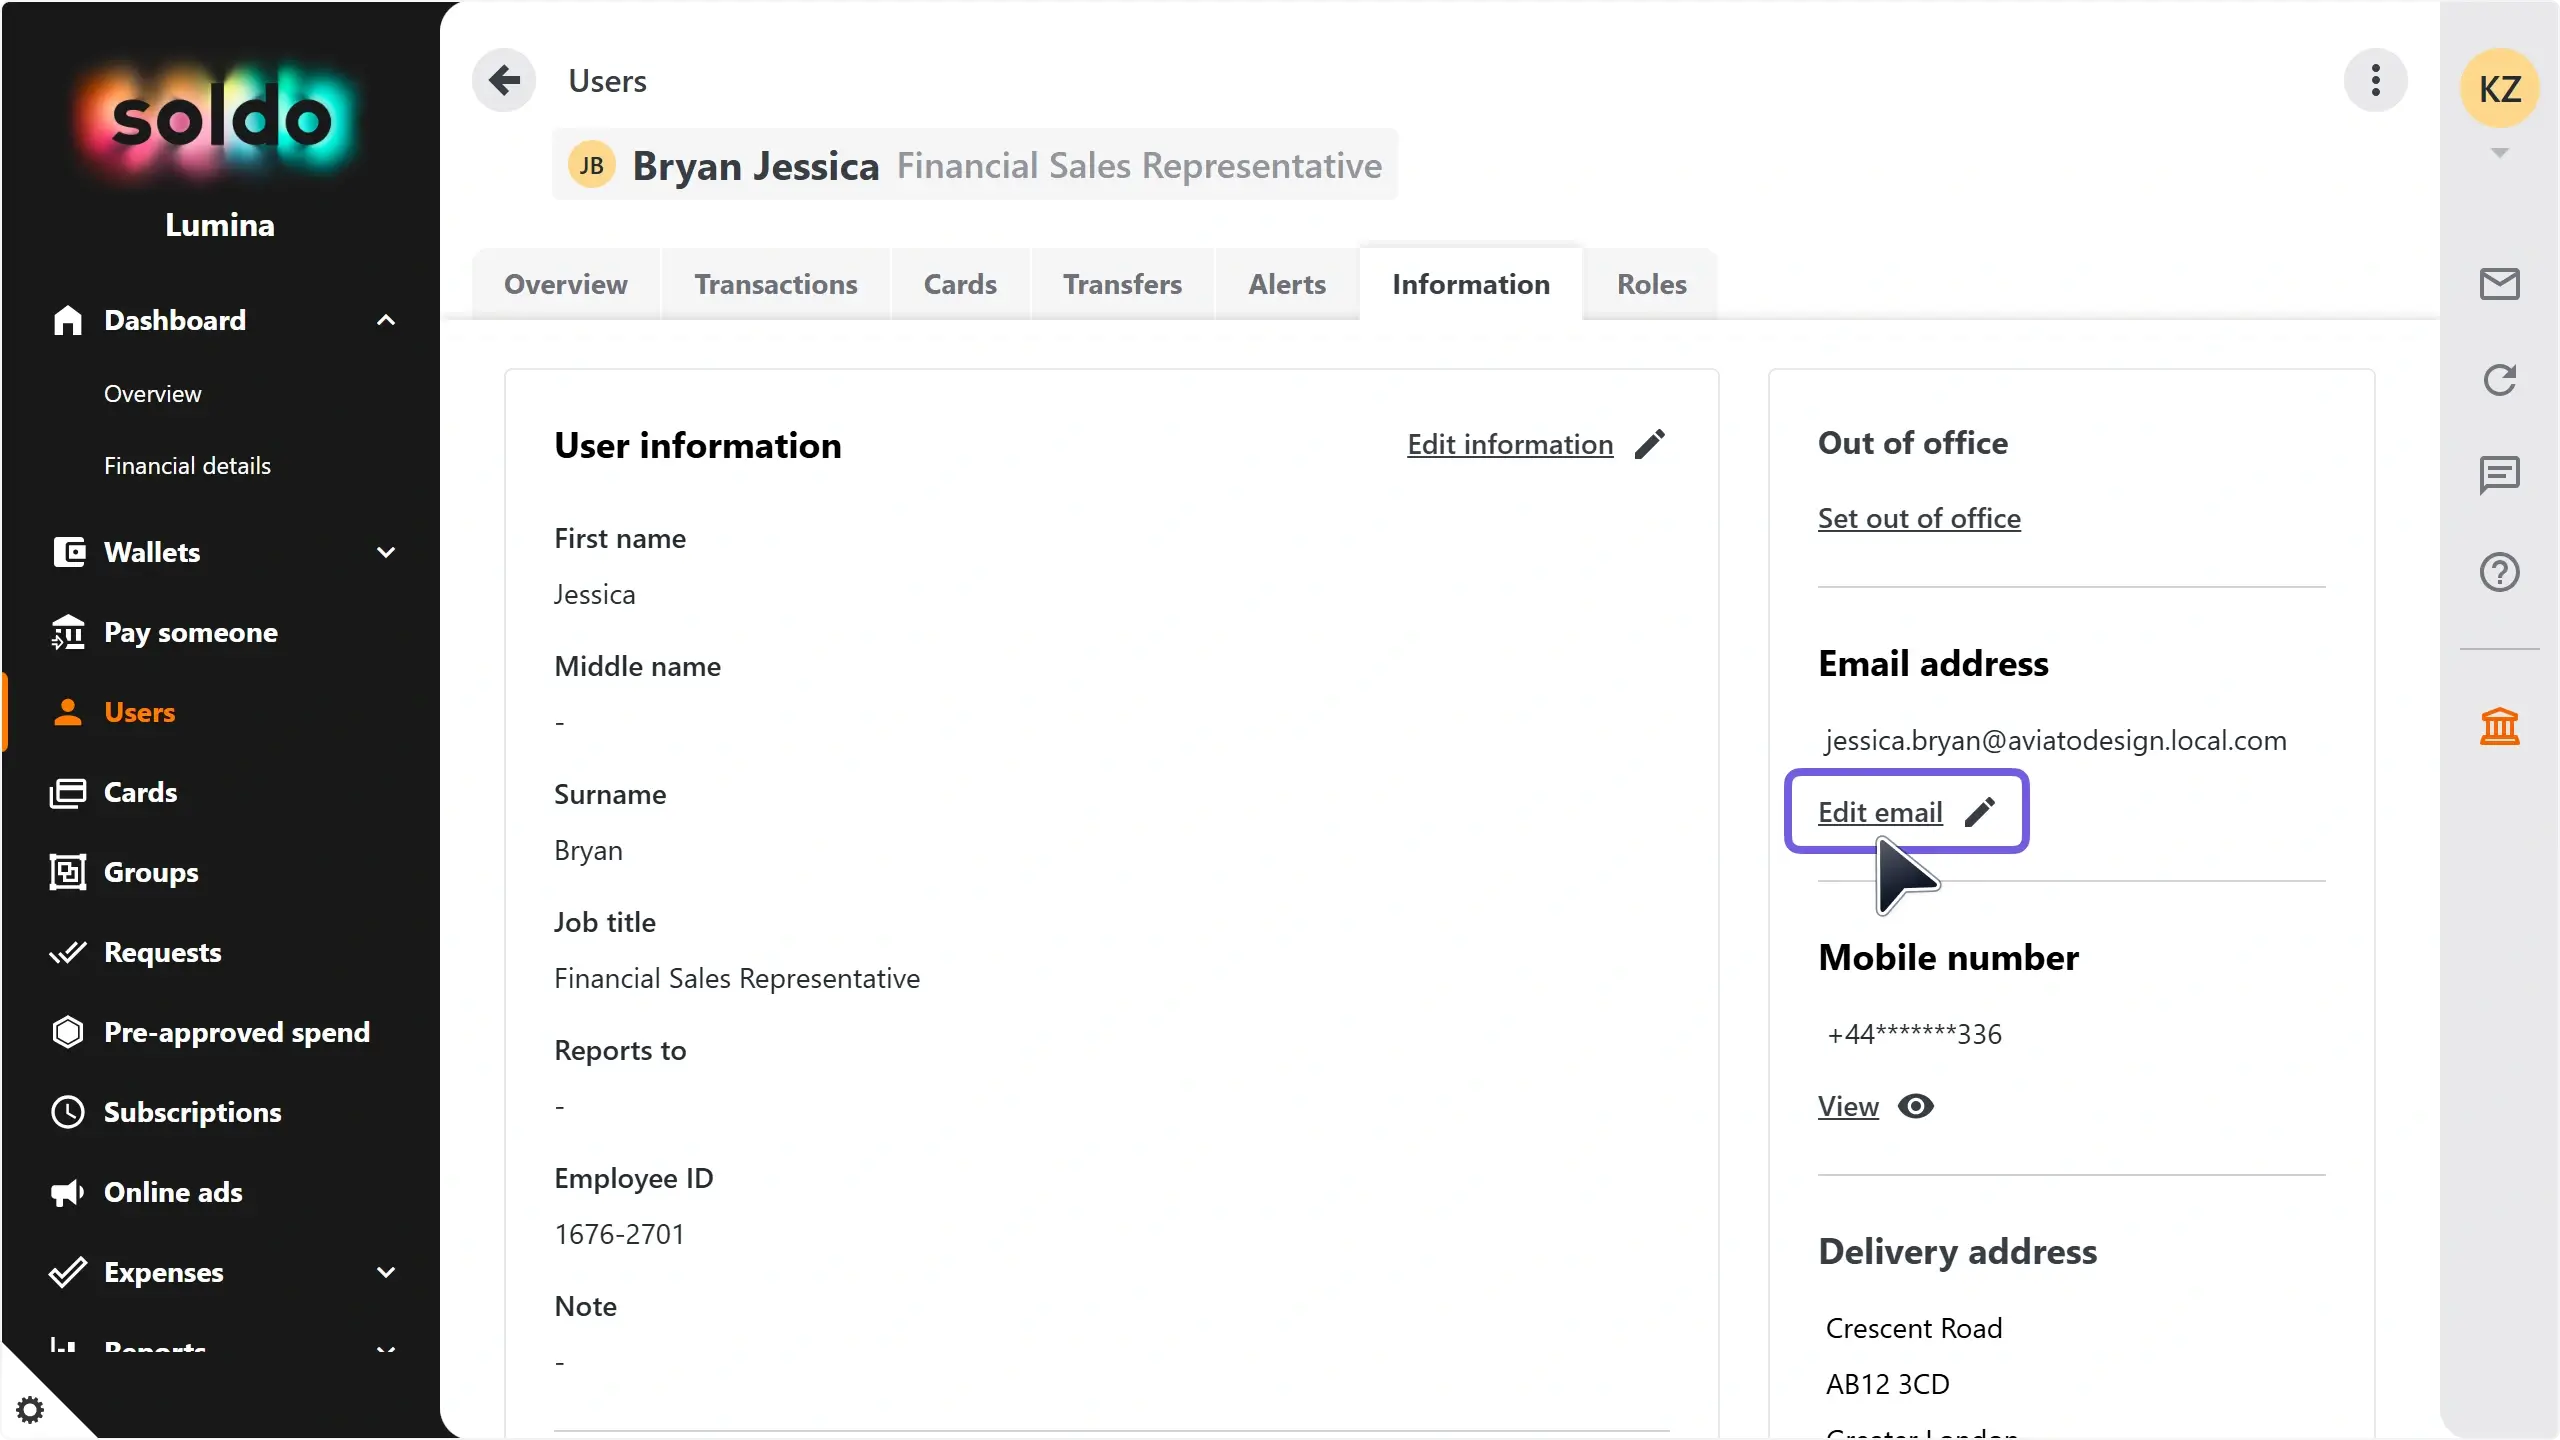Expand the Expenses submenu
Screen dimensions: 2560x1440
[x=386, y=1272]
